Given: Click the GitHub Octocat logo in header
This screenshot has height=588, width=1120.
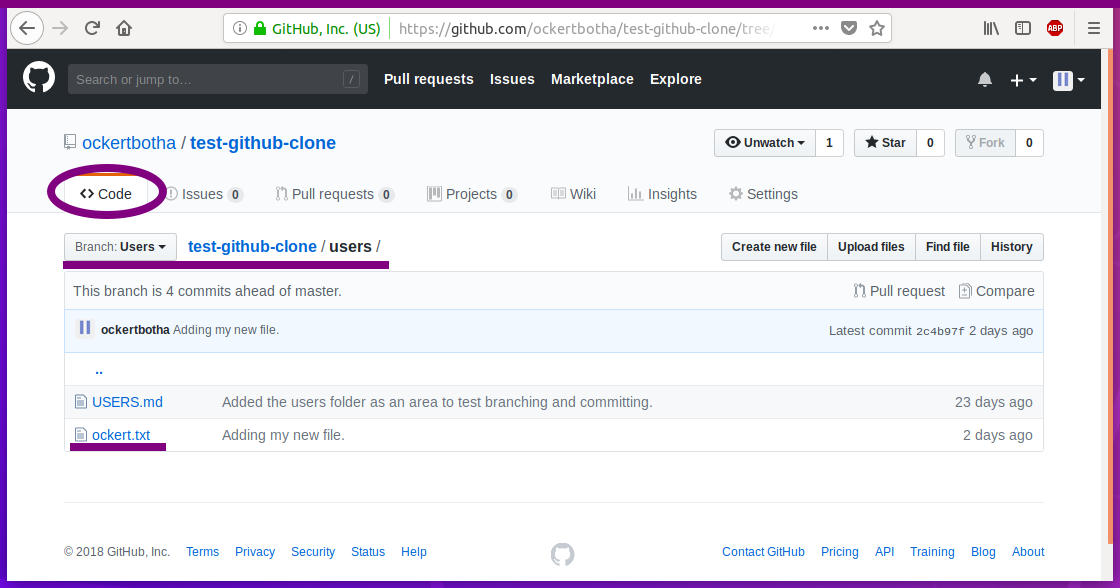Looking at the screenshot, I should [39, 78].
